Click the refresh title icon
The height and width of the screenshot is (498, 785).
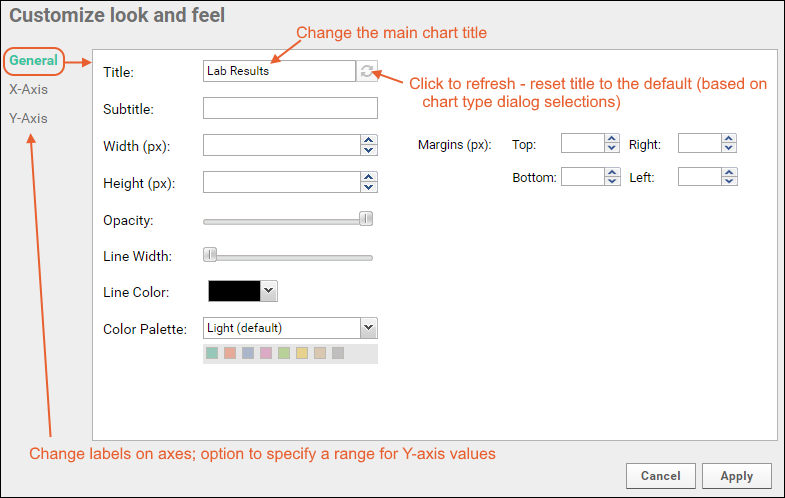(x=368, y=71)
